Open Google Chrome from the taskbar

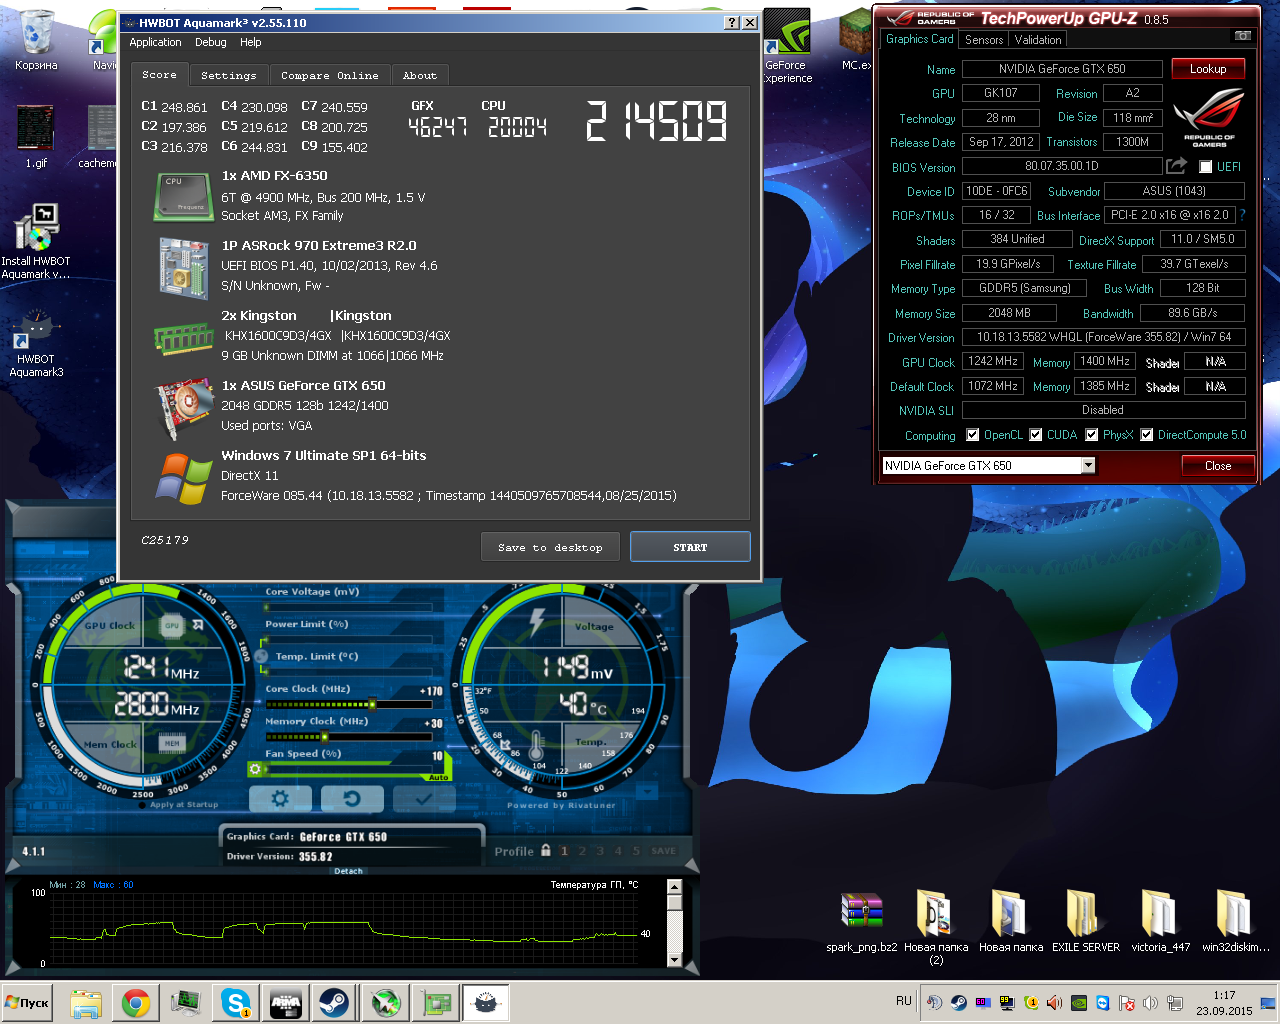pos(136,1002)
